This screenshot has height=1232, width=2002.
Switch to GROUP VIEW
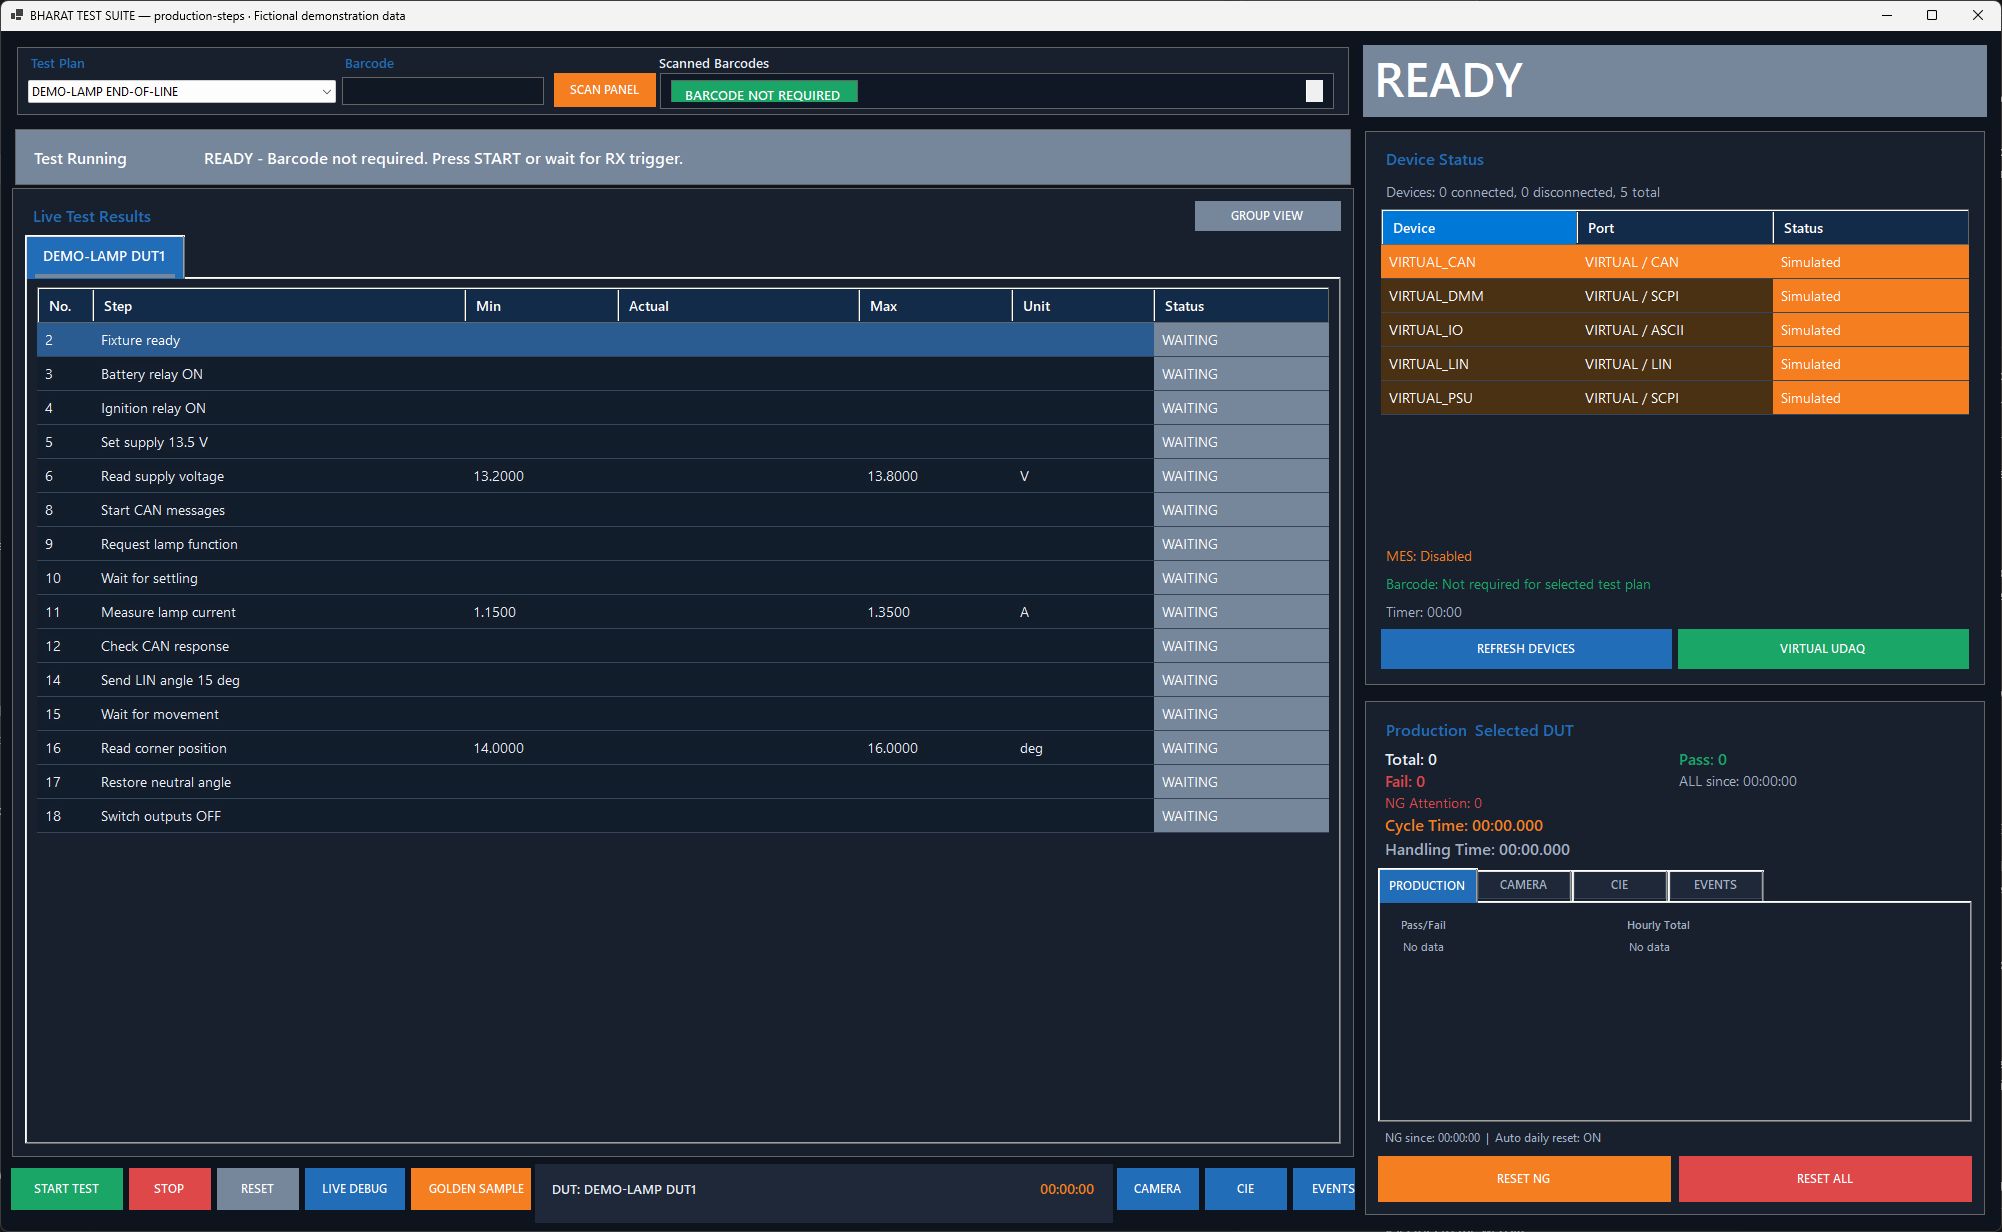click(1267, 216)
